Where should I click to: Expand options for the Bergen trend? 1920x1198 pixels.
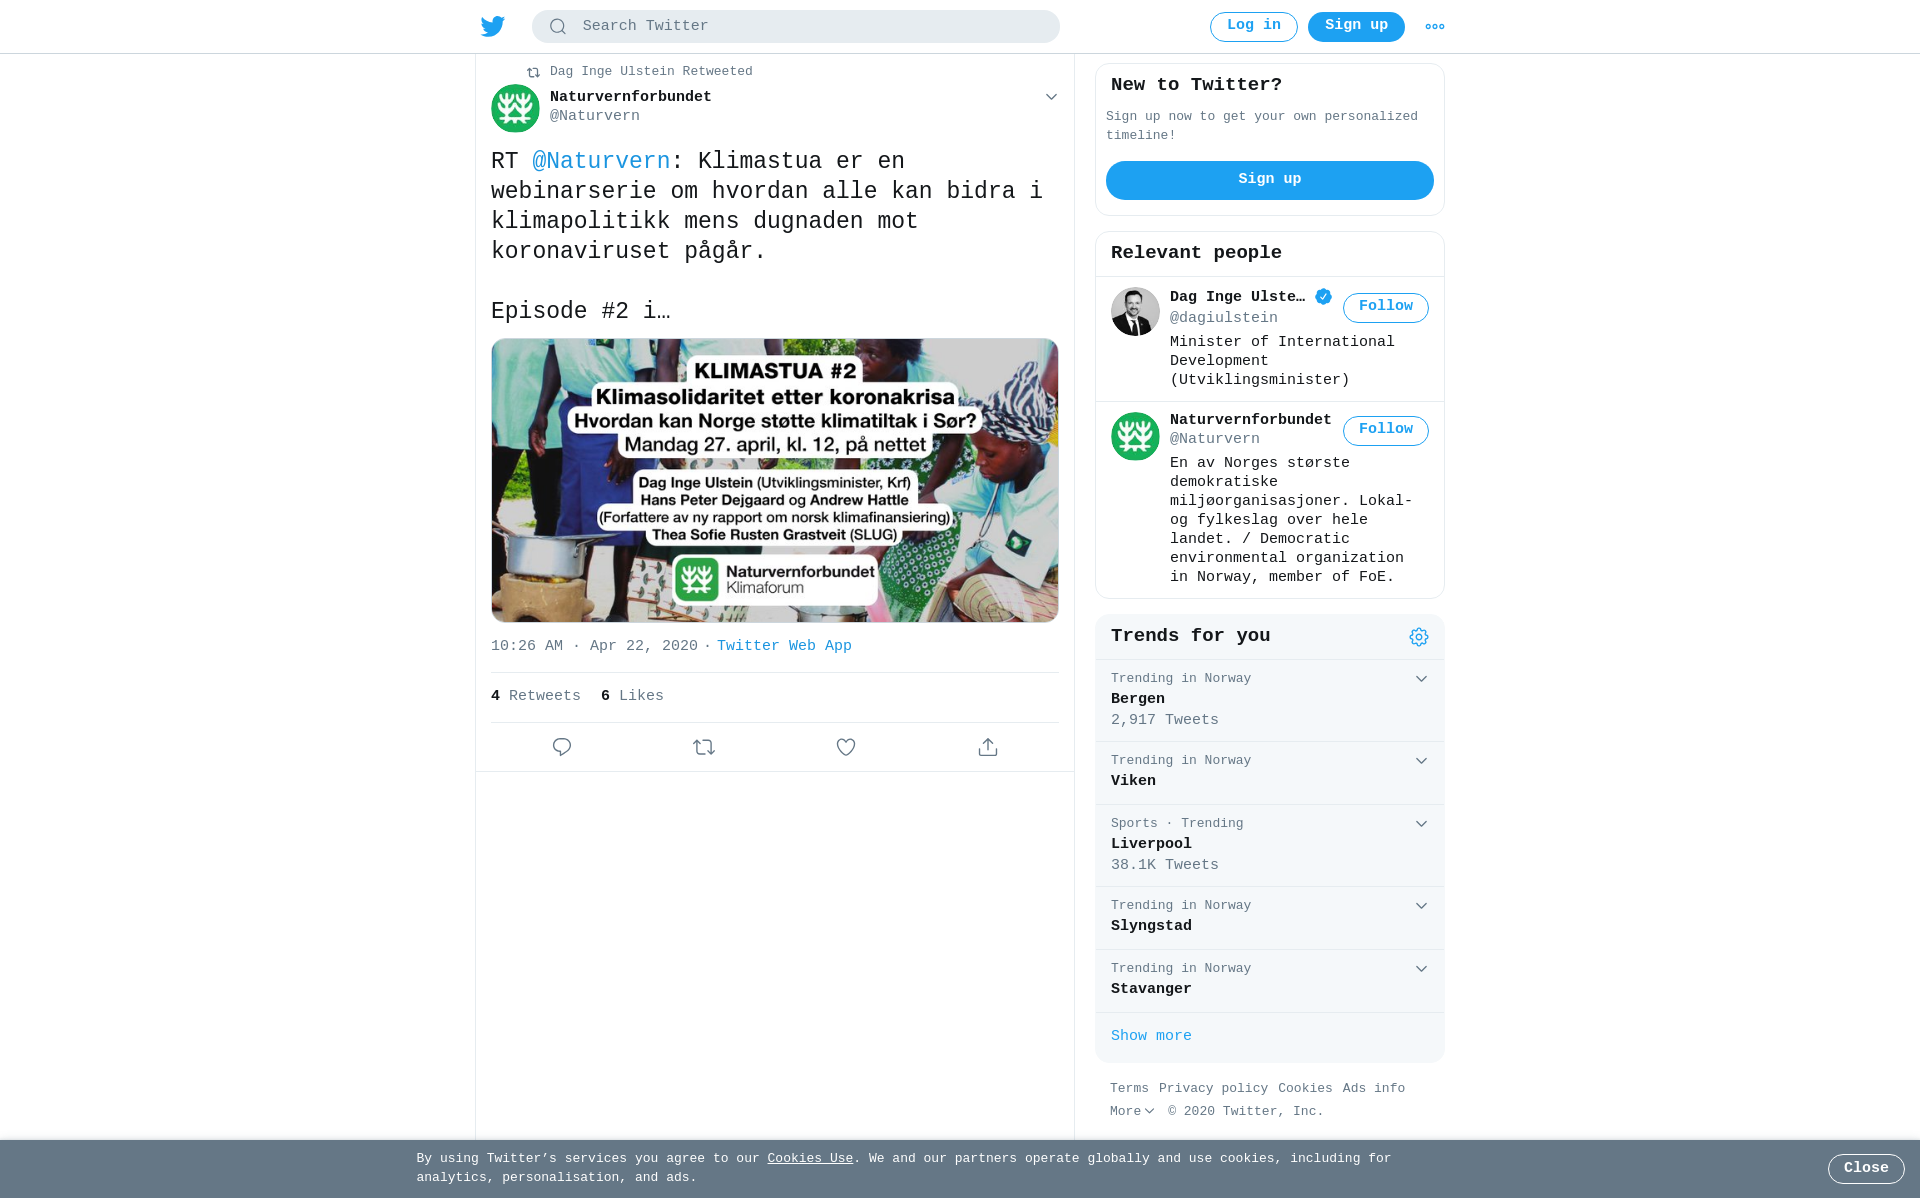[1421, 679]
